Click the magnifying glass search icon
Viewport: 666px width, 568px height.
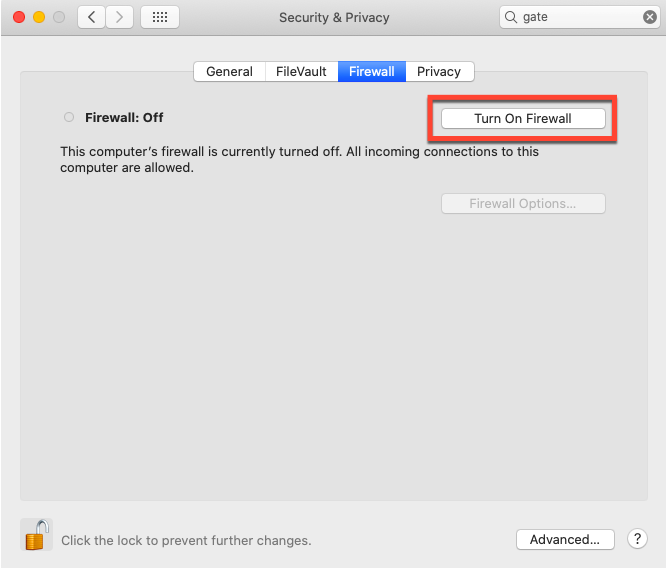[x=512, y=17]
